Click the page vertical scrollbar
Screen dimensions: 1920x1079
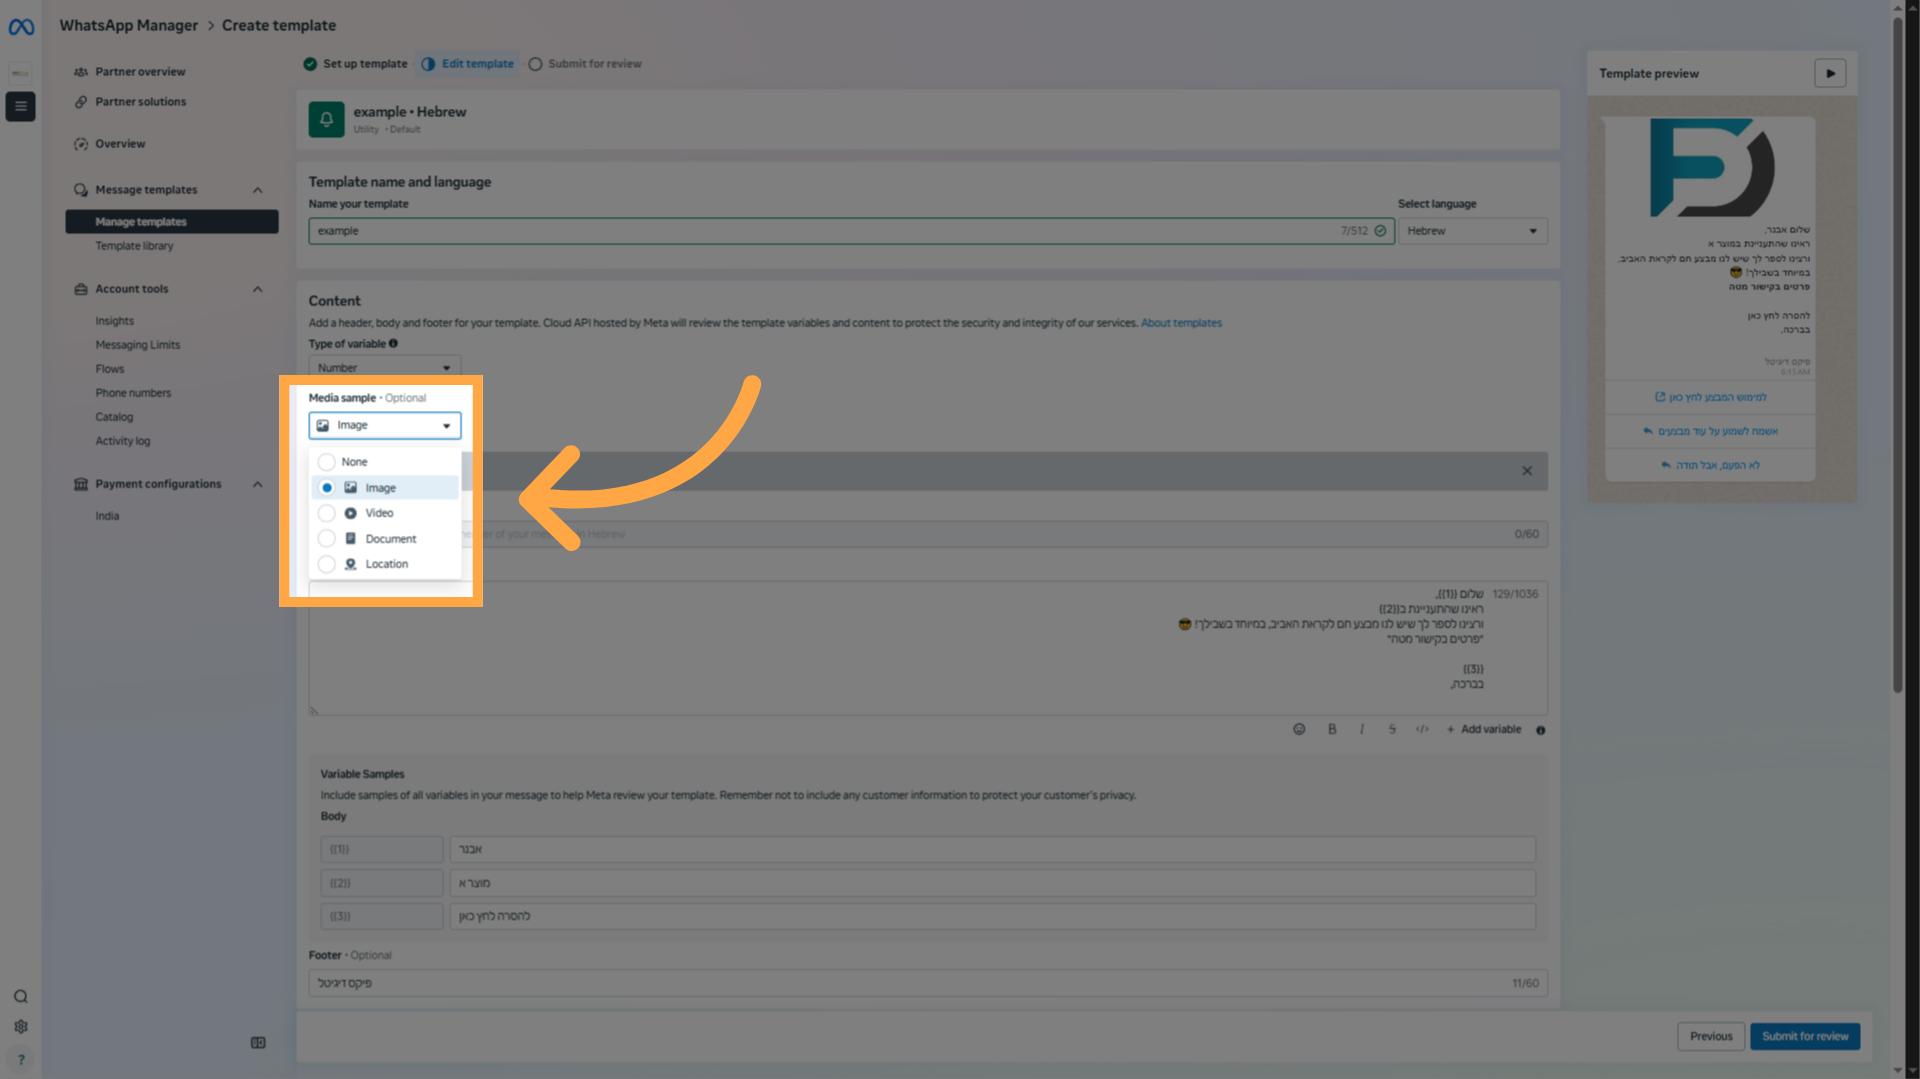coord(1897,355)
